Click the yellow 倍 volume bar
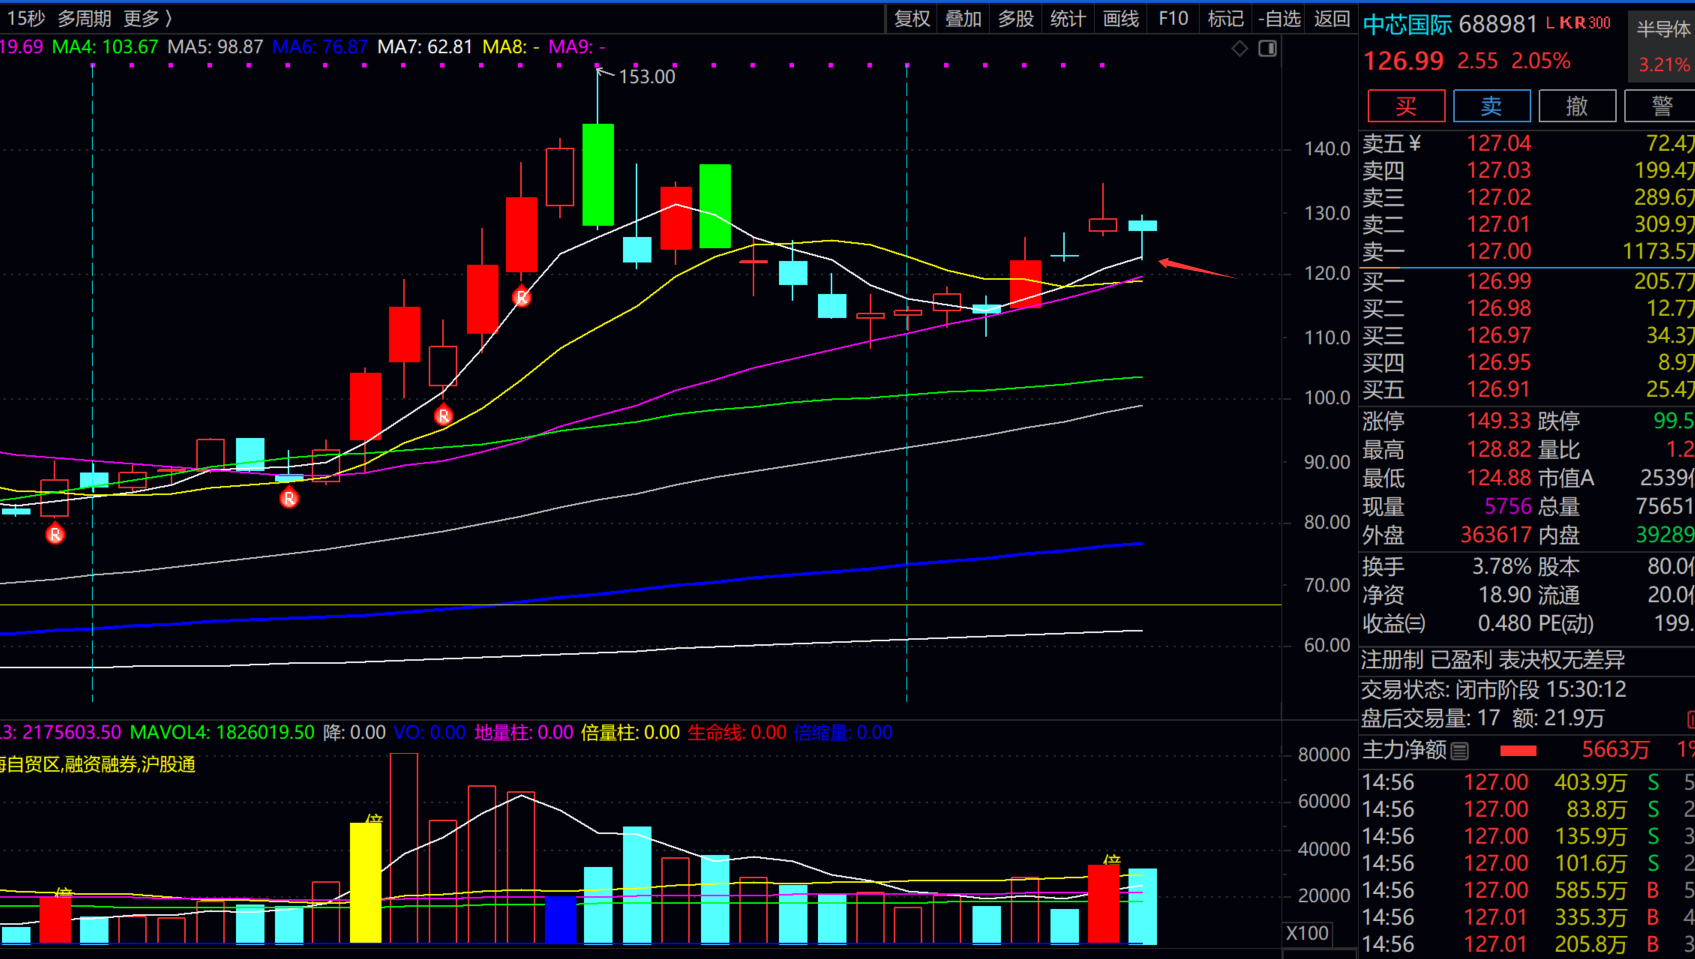1695x959 pixels. click(x=365, y=881)
